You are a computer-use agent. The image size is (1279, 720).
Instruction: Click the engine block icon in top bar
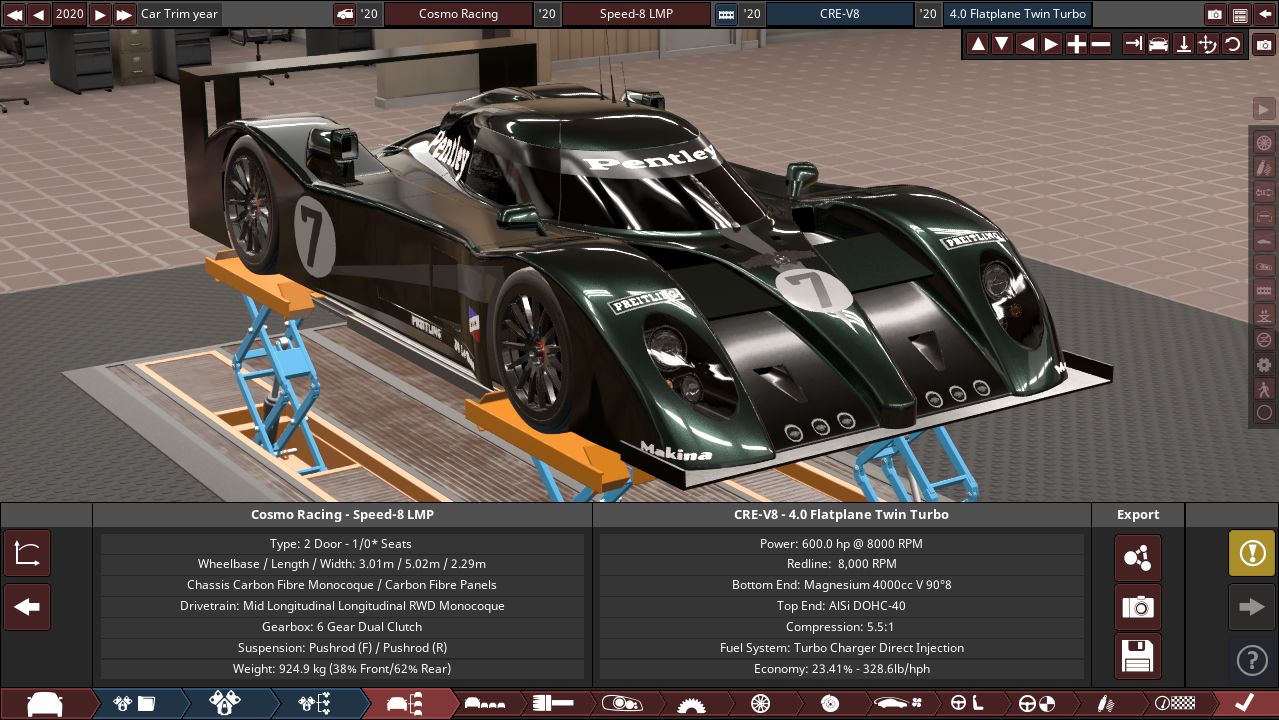click(x=726, y=14)
